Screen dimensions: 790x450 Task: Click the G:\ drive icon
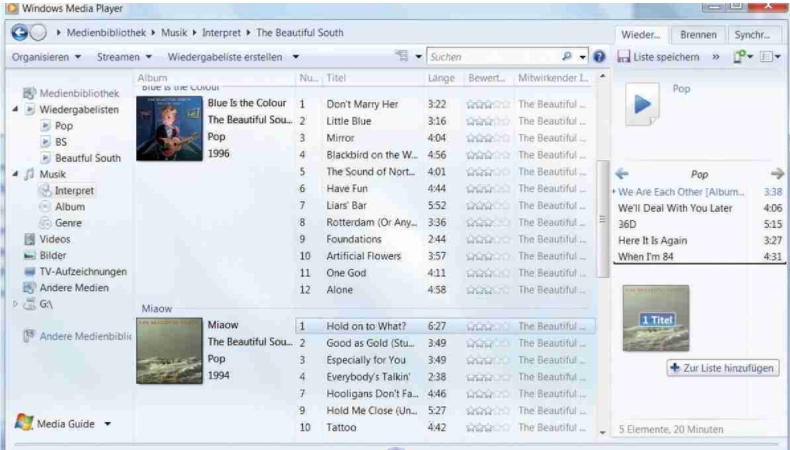[x=30, y=304]
